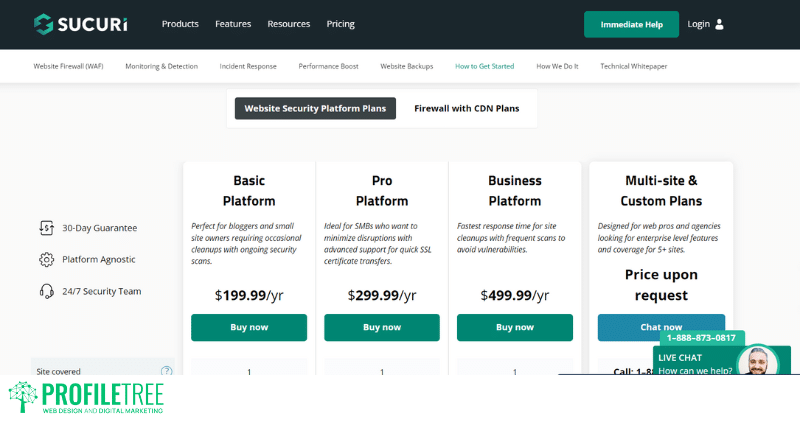Buy now for Basic Platform
Viewport: 800px width, 446px height.
point(249,328)
